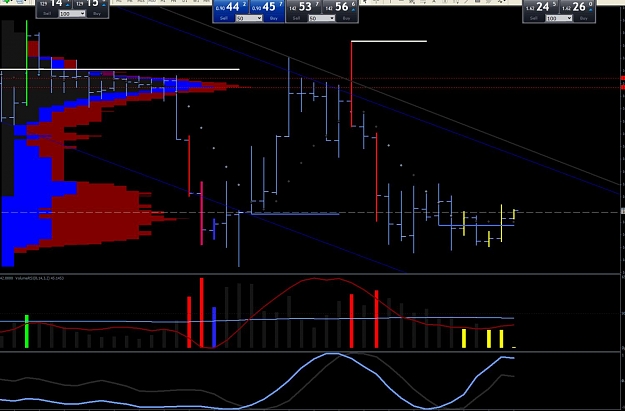Screen dimensions: 625x411
Task: Open the 50 quantity dropdown in the blue panel
Action: pyautogui.click(x=249, y=18)
